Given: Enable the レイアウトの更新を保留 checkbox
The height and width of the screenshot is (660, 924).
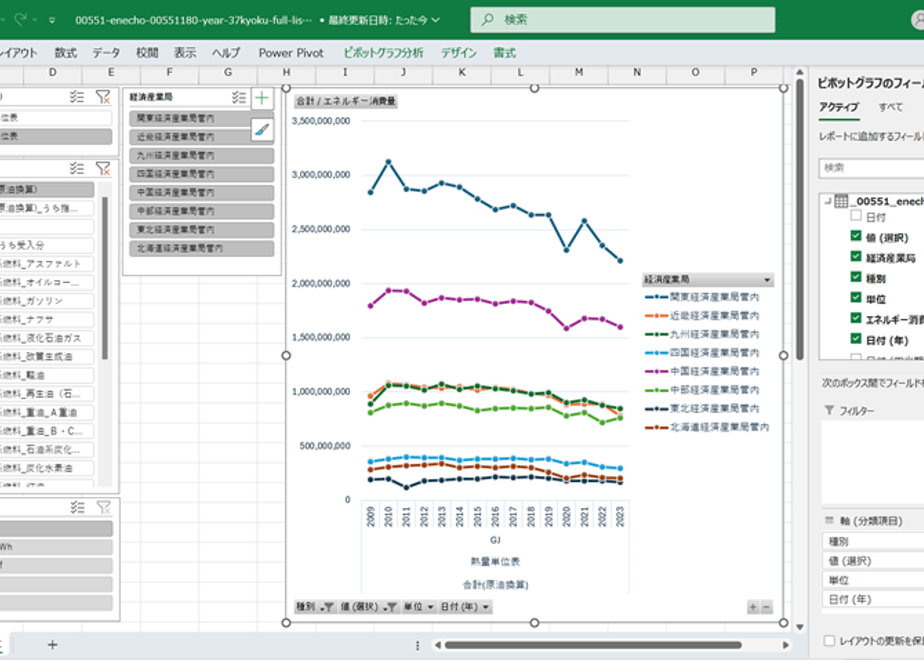Looking at the screenshot, I should [x=830, y=641].
